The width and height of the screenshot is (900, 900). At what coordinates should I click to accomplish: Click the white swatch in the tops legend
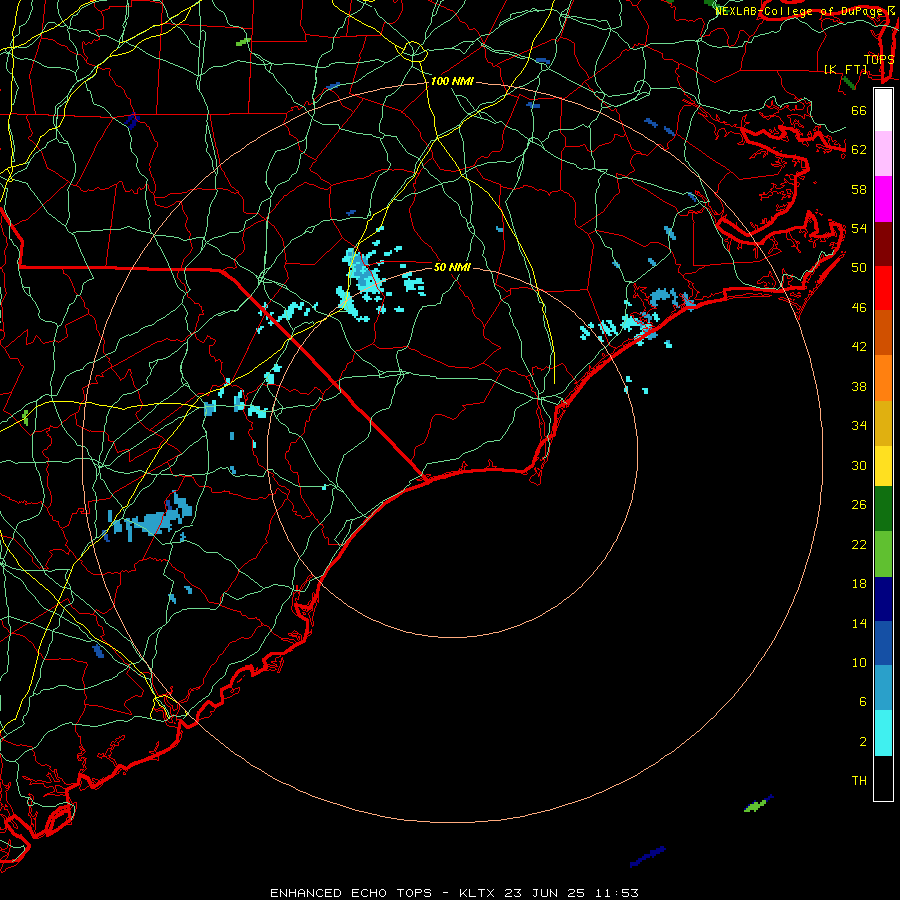(883, 110)
